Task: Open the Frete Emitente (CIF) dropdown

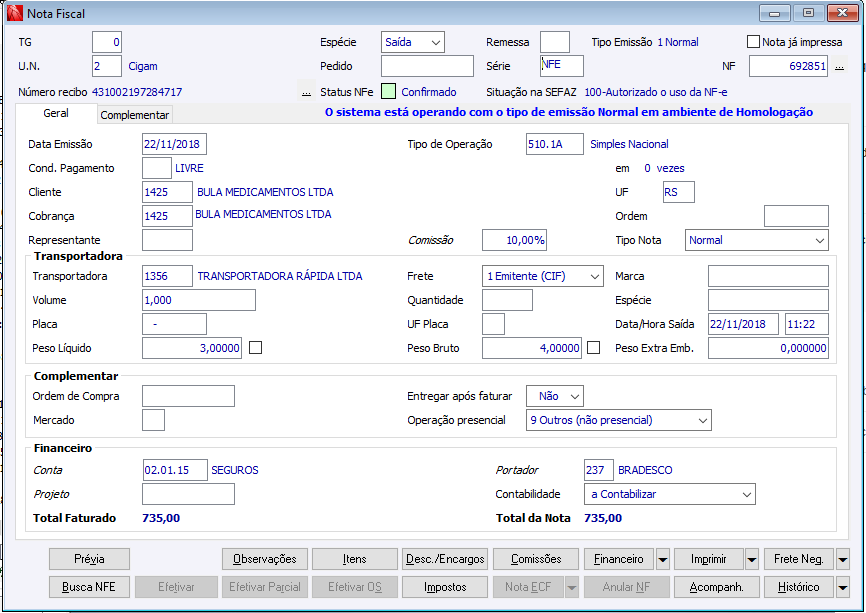Action: (x=542, y=276)
